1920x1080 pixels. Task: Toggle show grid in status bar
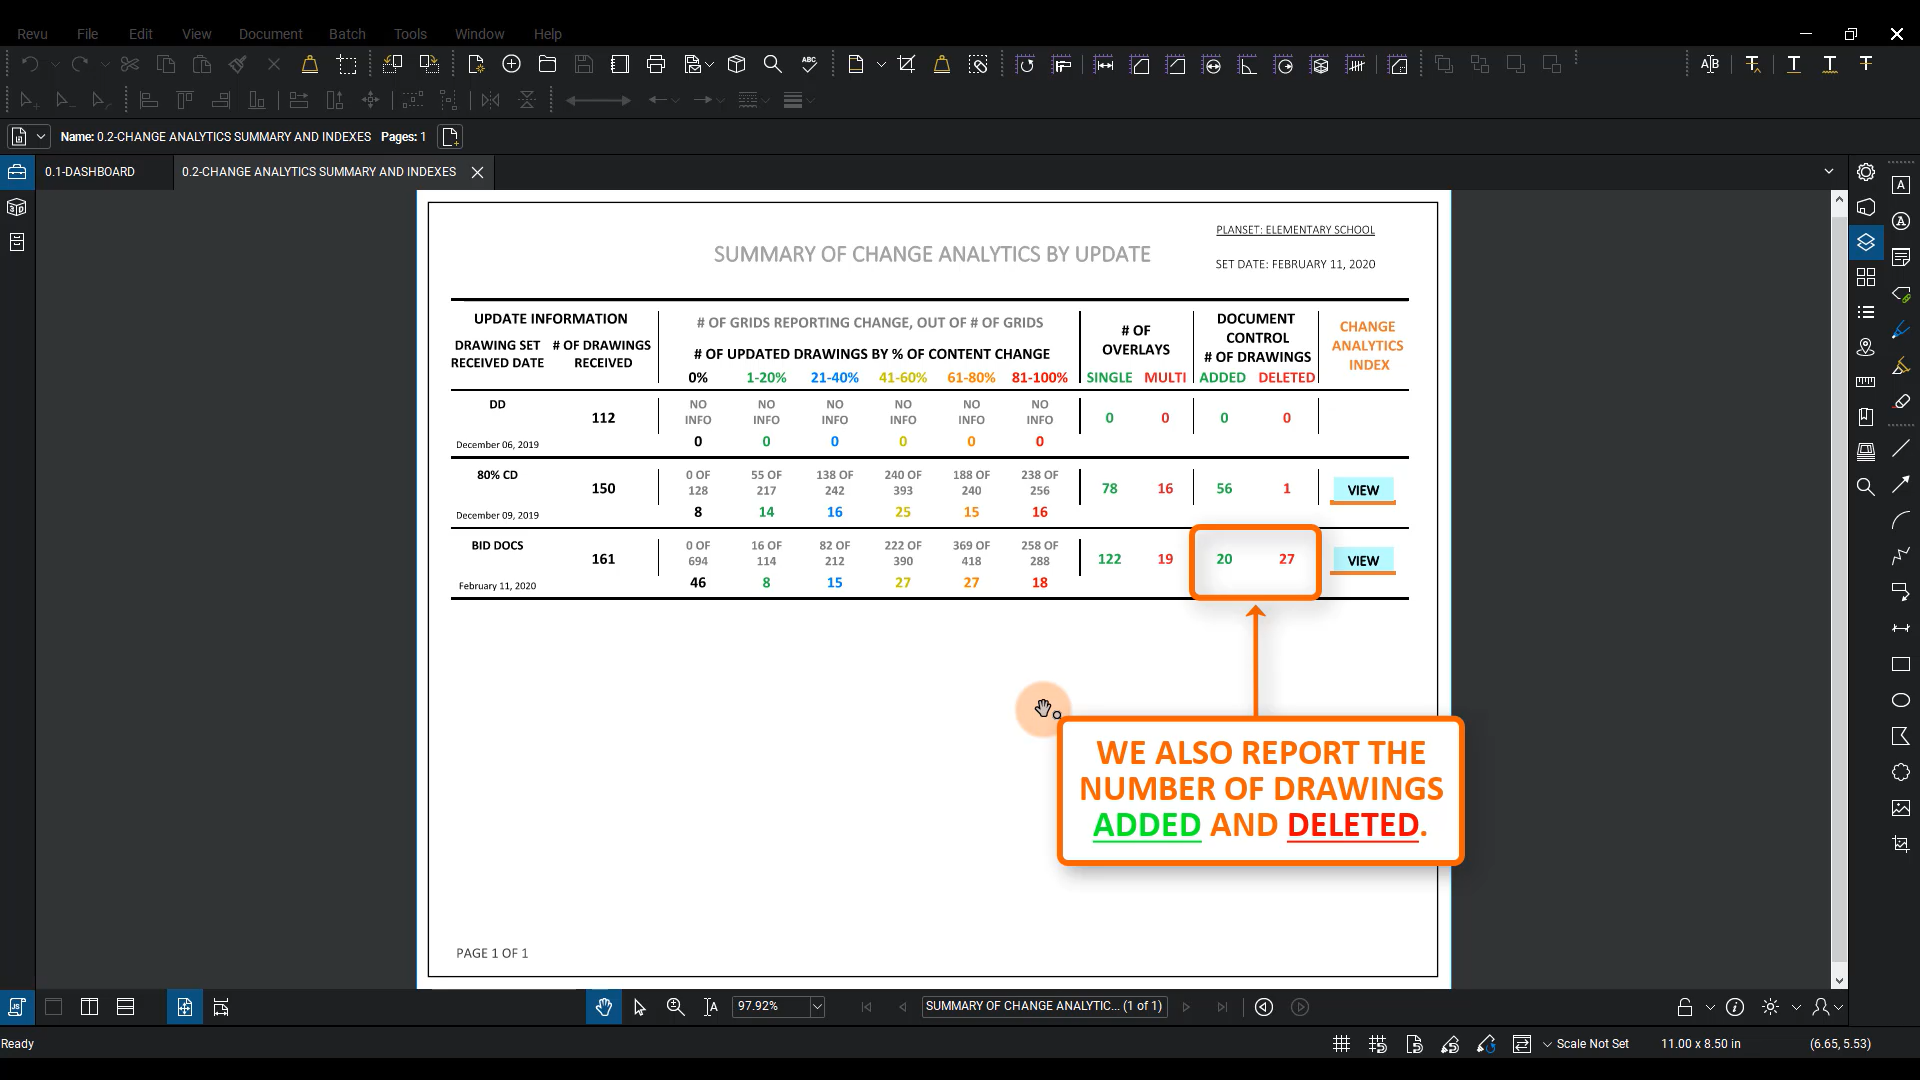click(1342, 1044)
